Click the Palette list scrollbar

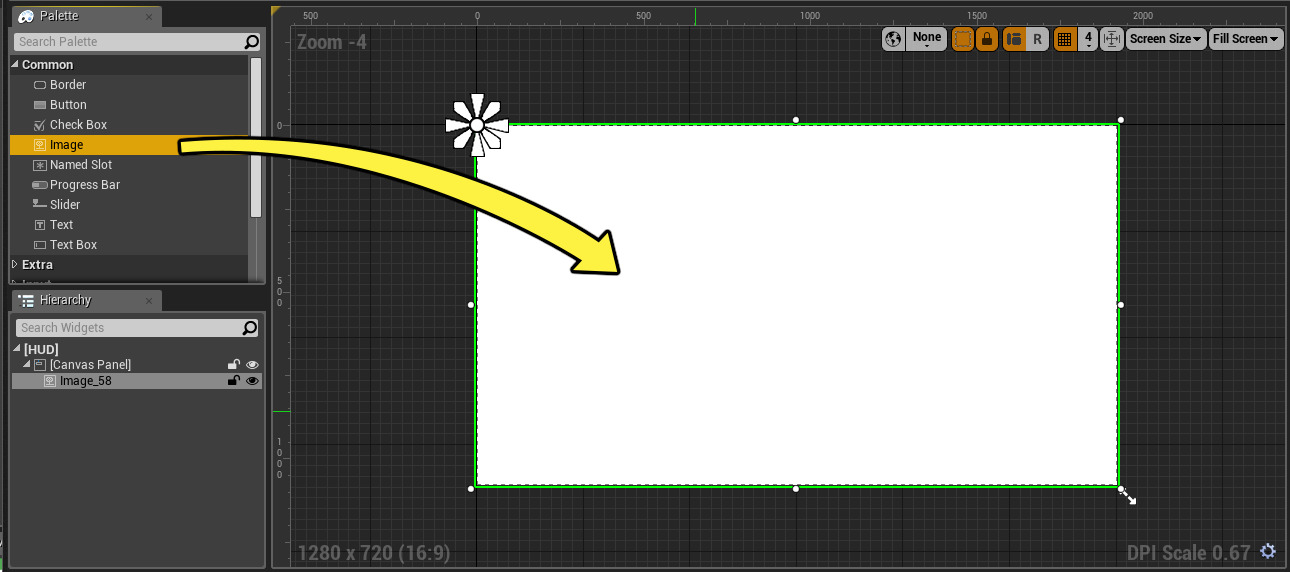coord(256,137)
